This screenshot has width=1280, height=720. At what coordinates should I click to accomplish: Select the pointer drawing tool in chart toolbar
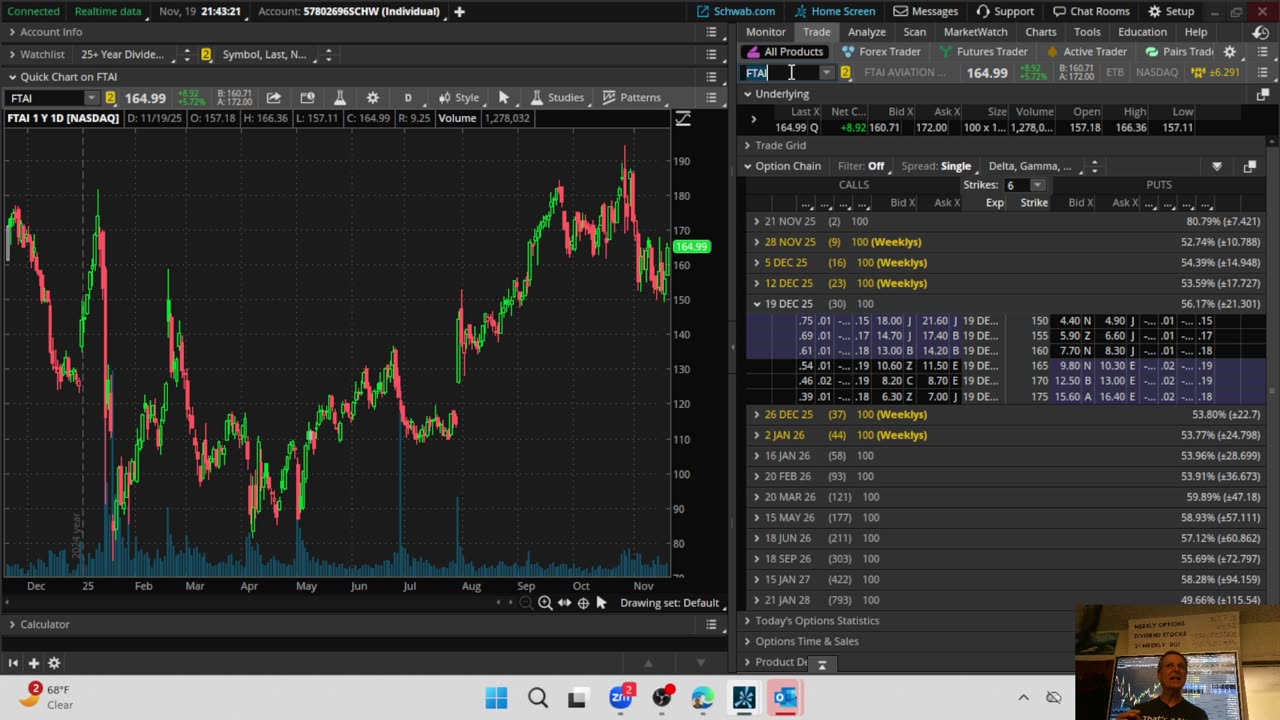coord(503,98)
